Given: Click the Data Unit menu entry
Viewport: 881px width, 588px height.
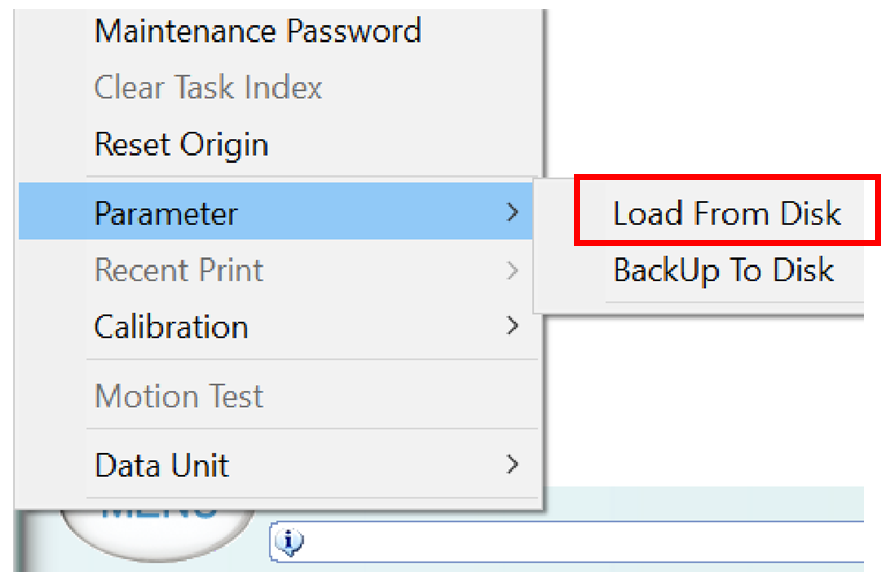Looking at the screenshot, I should [161, 465].
